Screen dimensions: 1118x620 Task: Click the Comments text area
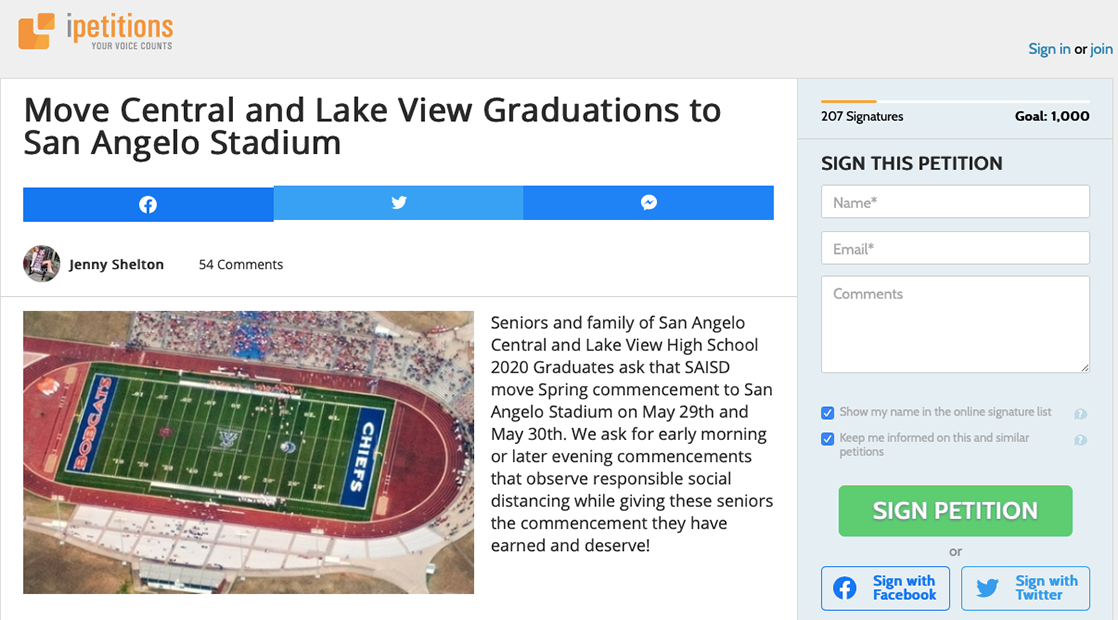click(x=955, y=324)
